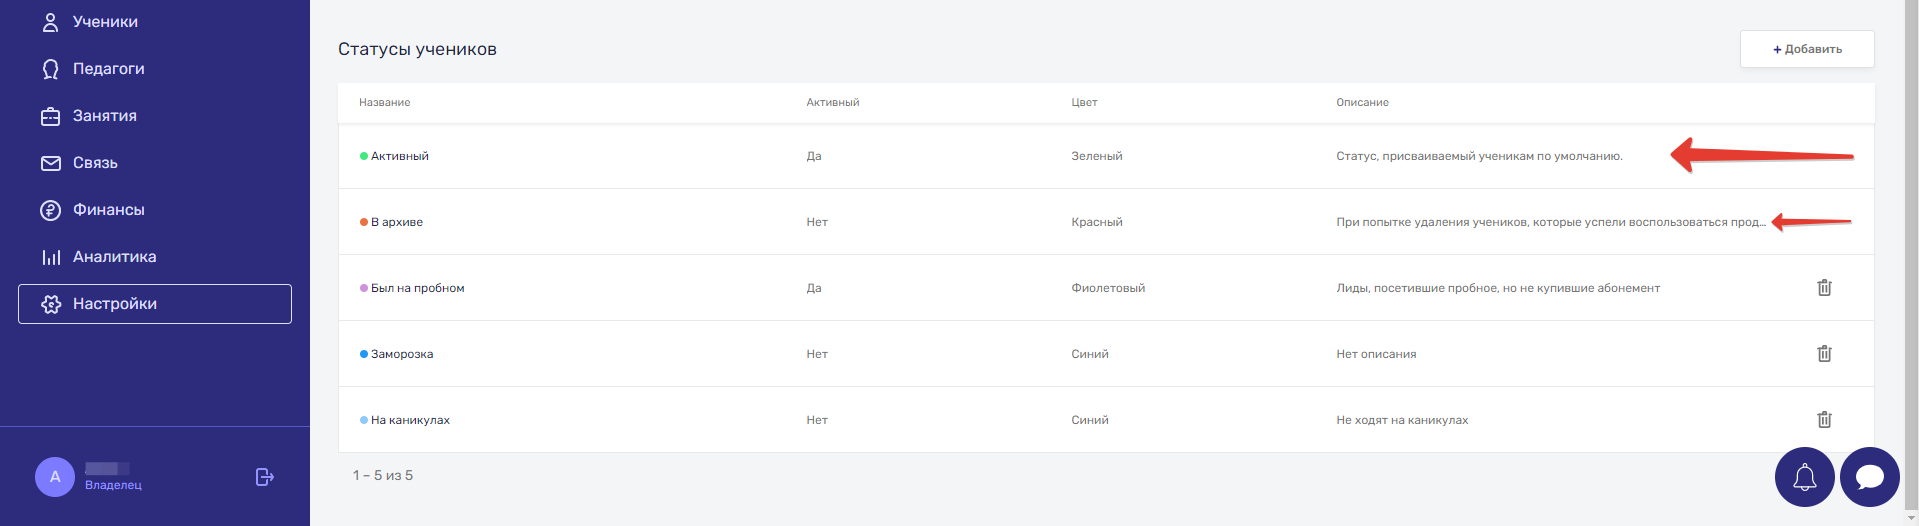This screenshot has width=1919, height=526.
Task: Click the "+ Добавить" button
Action: 1807,49
